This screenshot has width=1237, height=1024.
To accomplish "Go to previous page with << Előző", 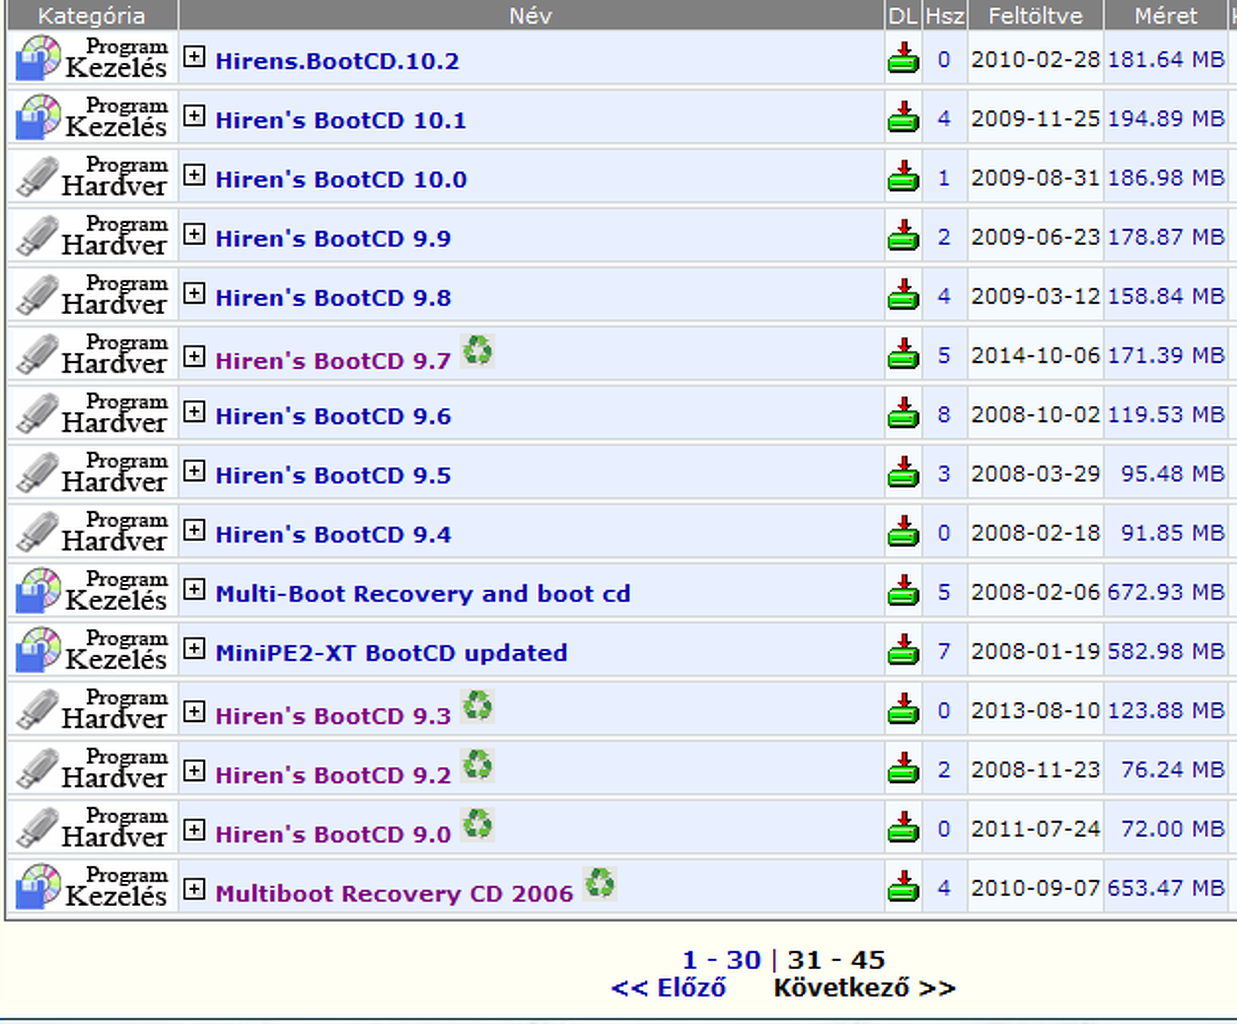I will point(668,988).
